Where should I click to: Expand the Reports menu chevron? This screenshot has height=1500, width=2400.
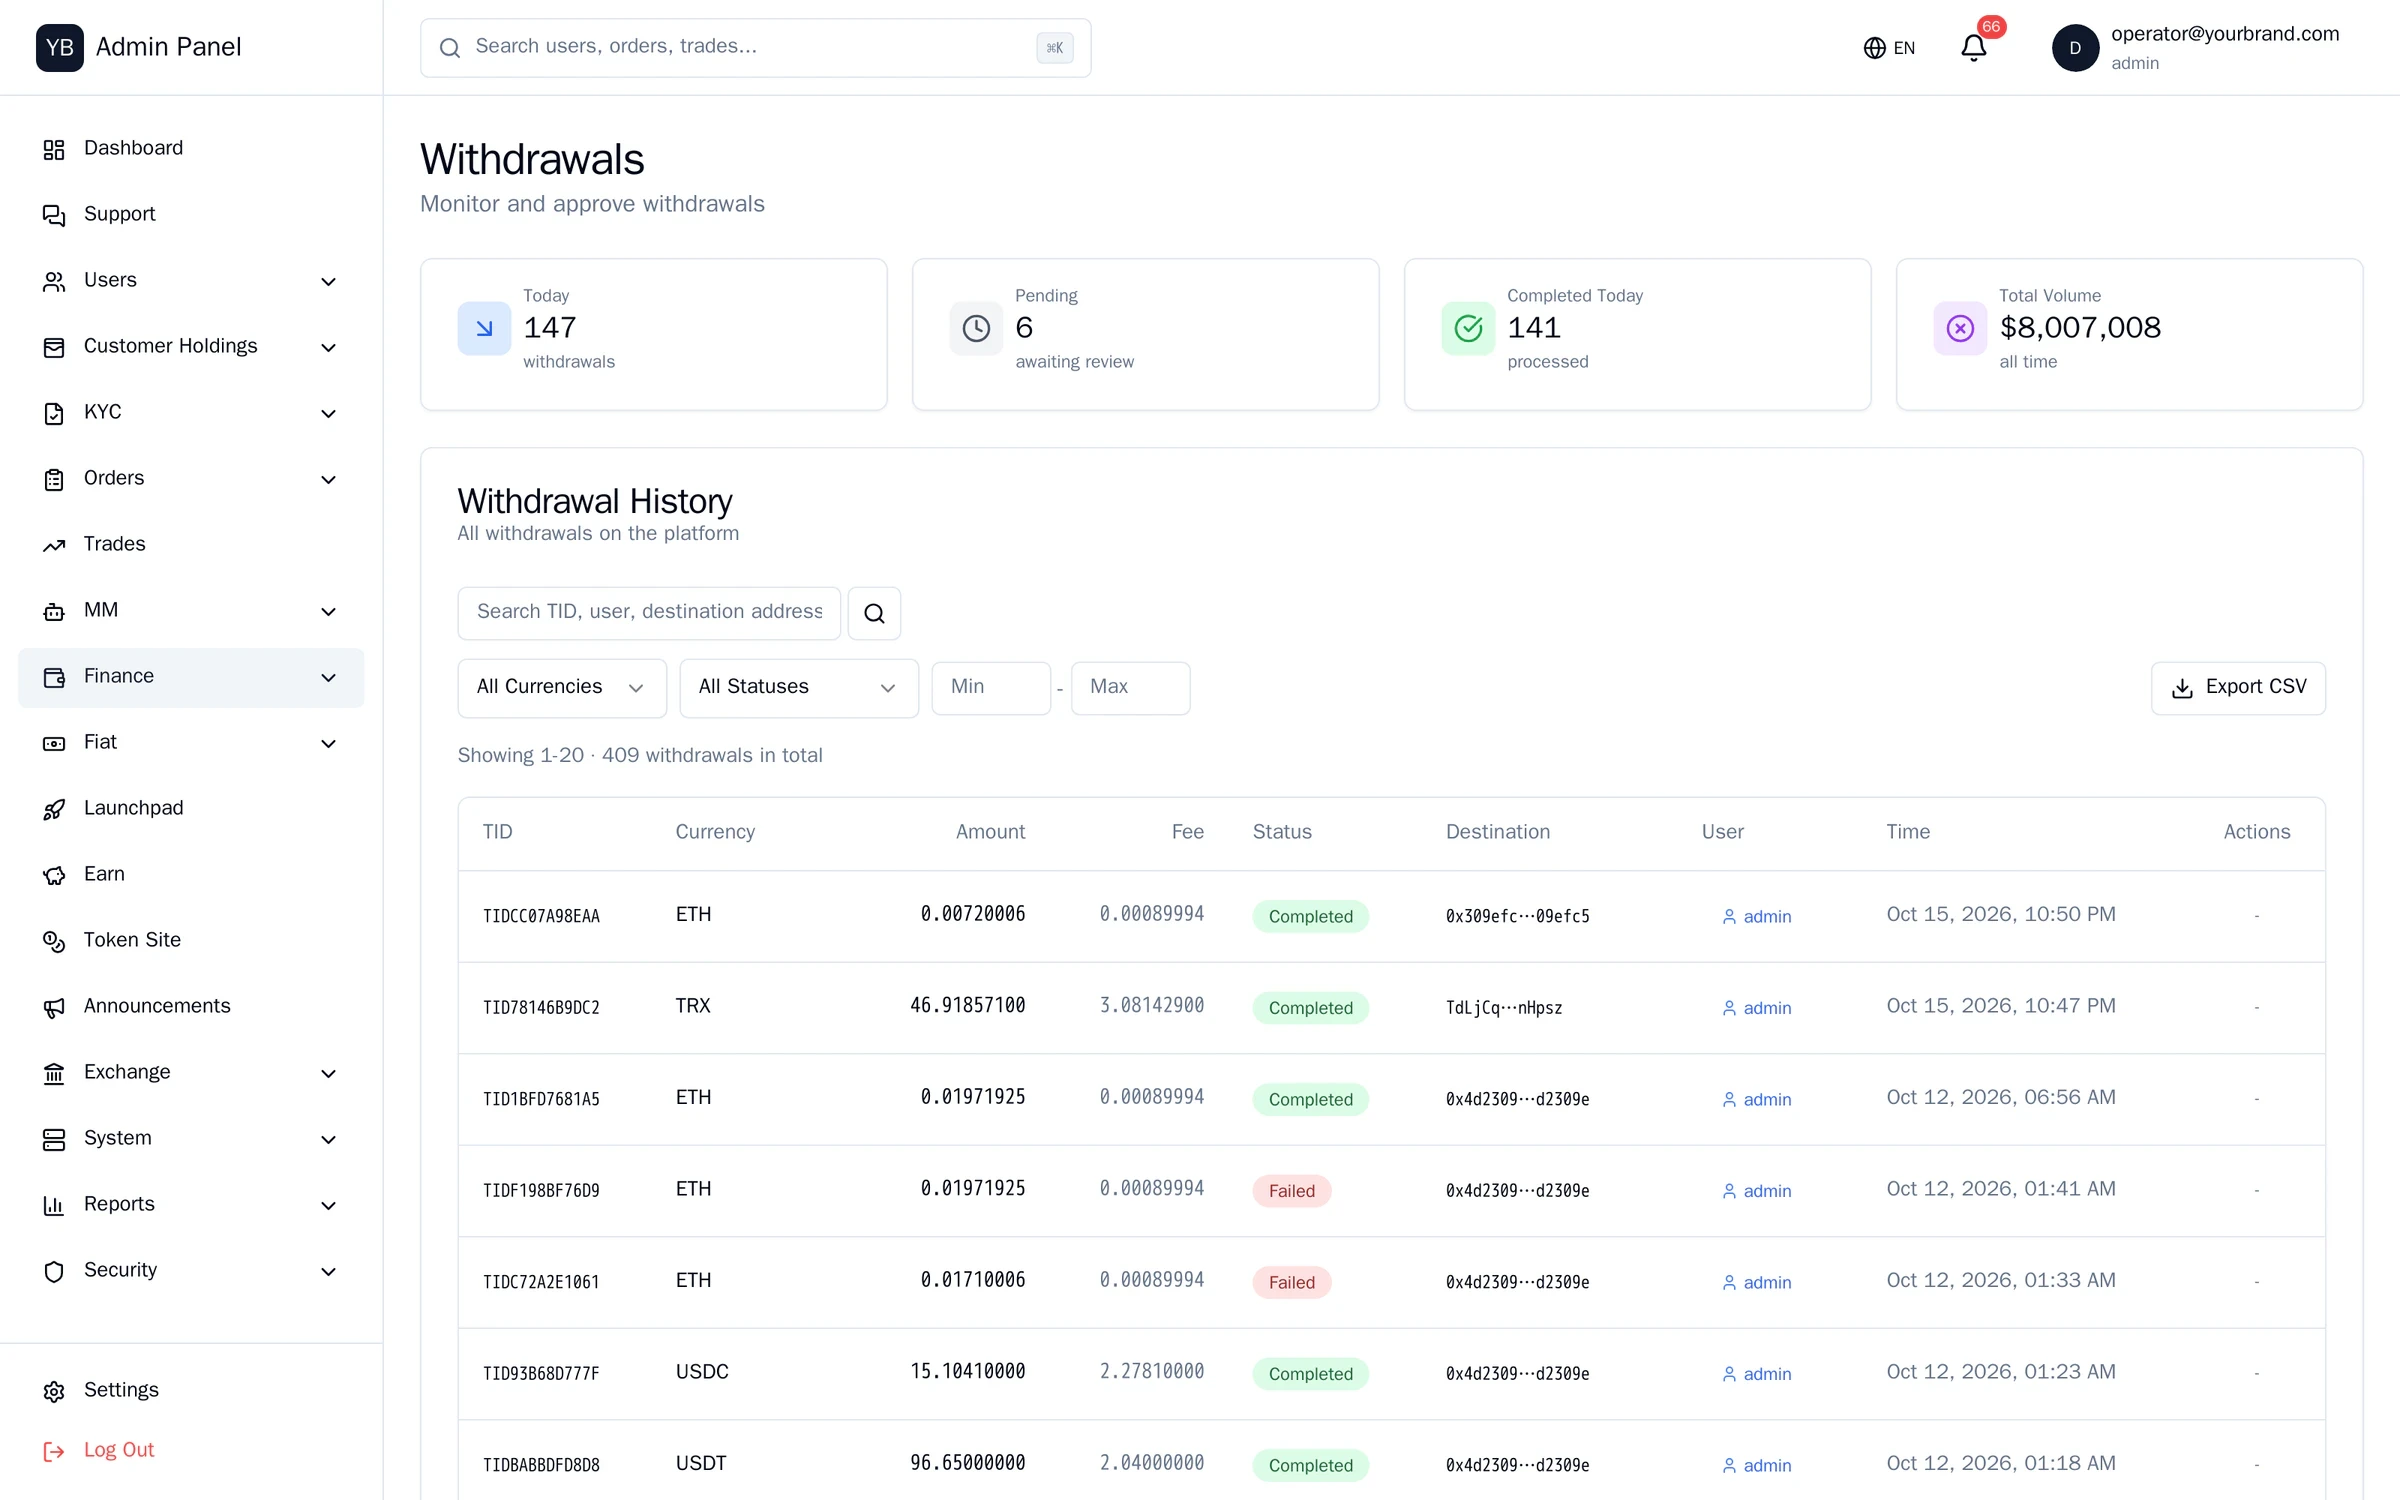click(x=328, y=1206)
